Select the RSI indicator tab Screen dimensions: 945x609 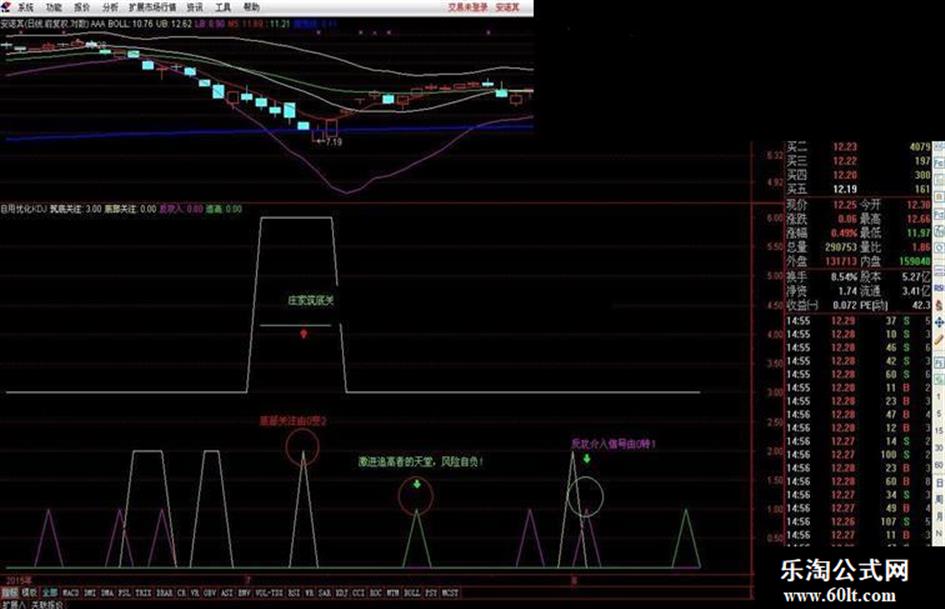[294, 593]
